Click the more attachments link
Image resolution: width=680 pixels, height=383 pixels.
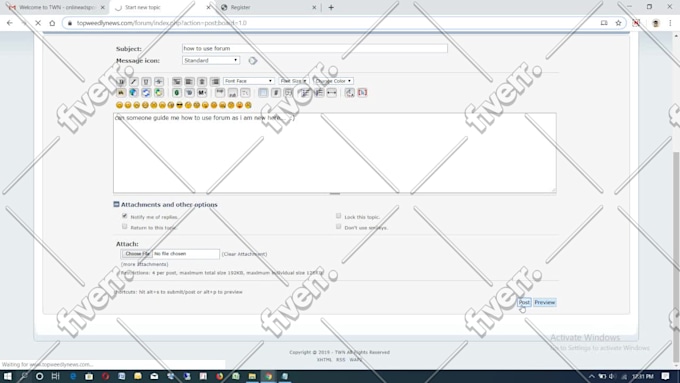[144, 264]
